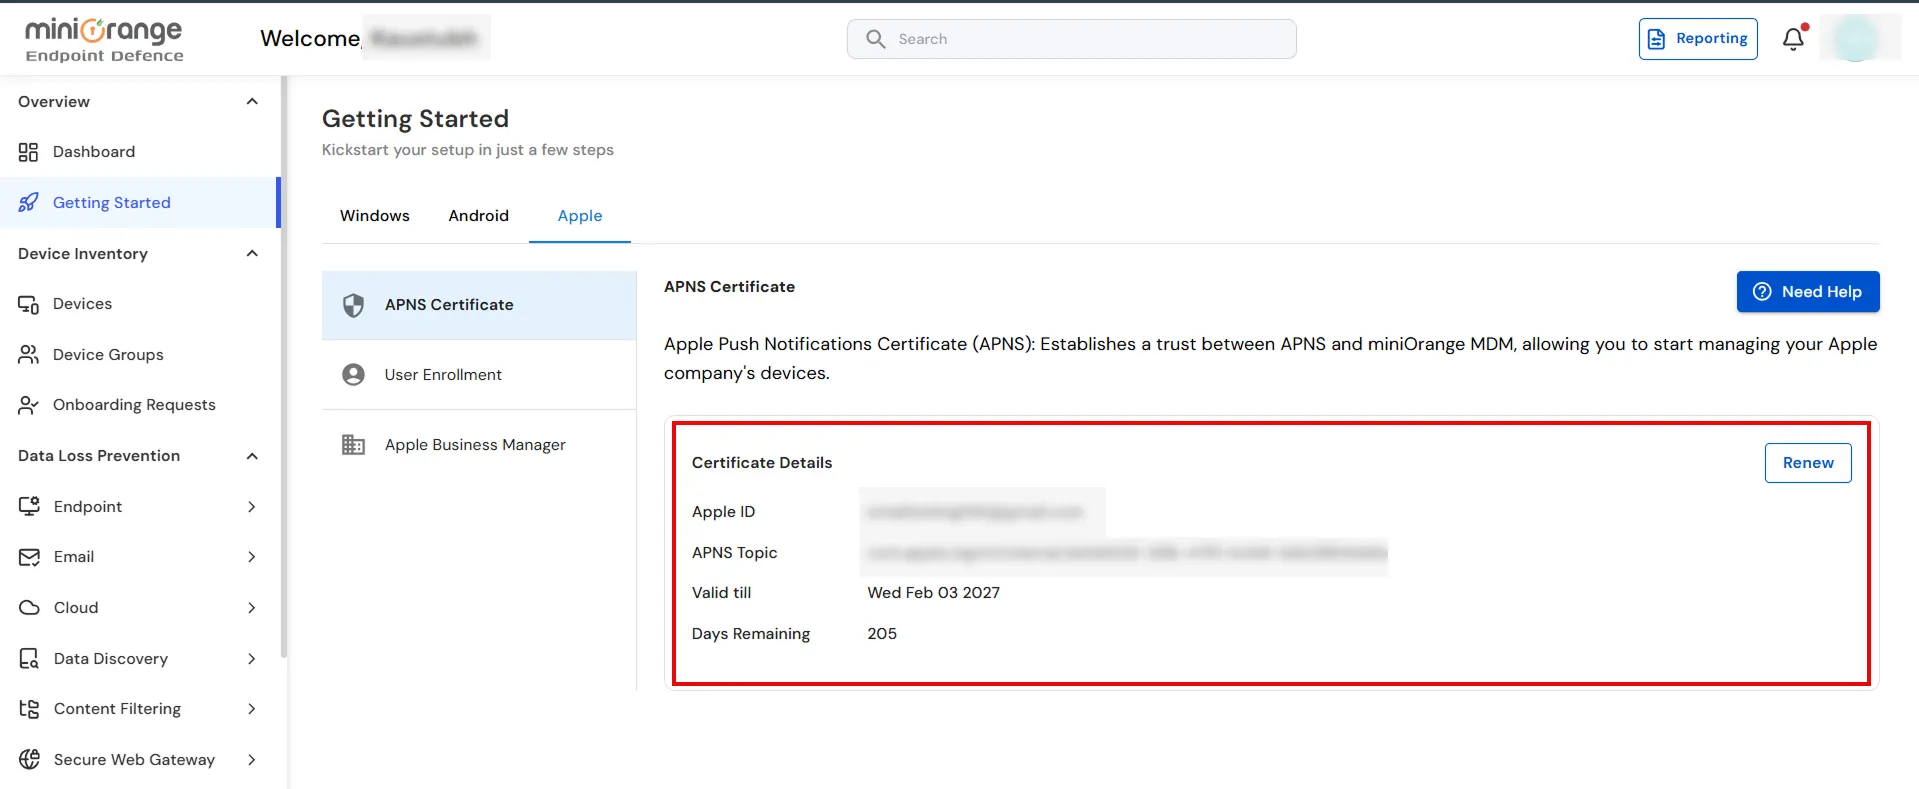Click the Onboarding Requests user icon
This screenshot has width=1919, height=789.
28,405
